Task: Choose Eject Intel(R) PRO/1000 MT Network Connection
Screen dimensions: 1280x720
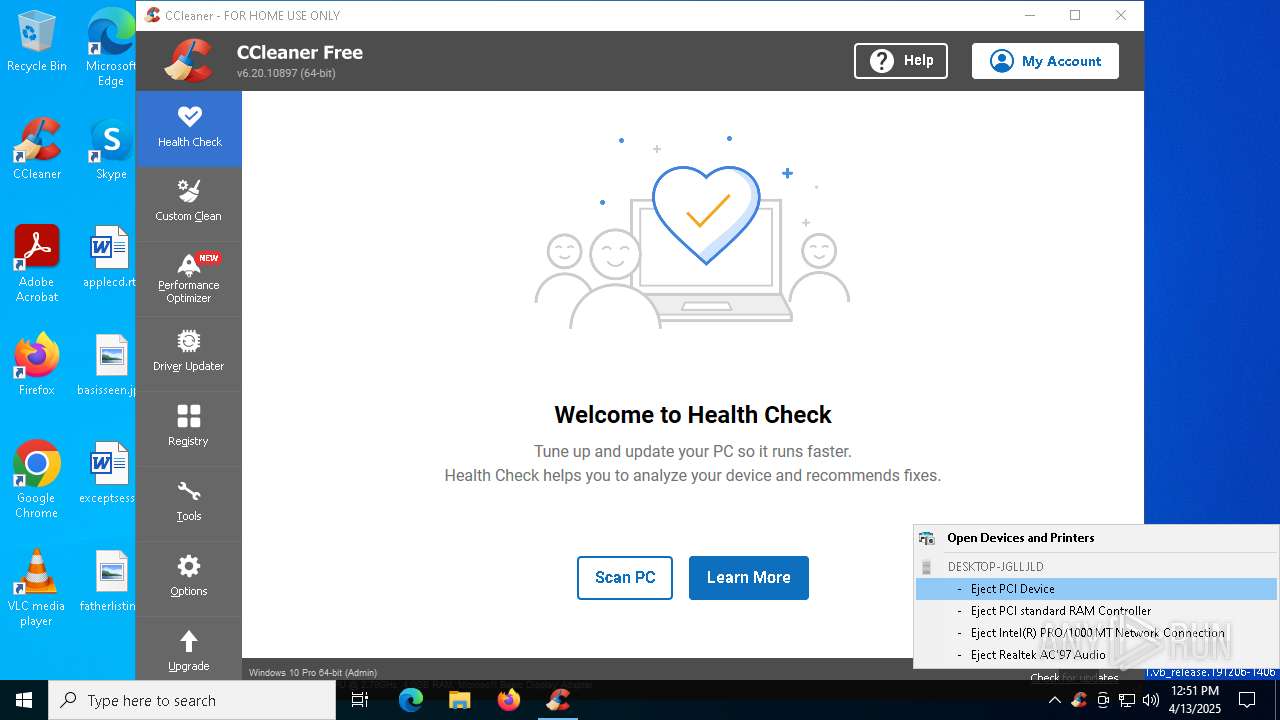Action: click(1096, 633)
